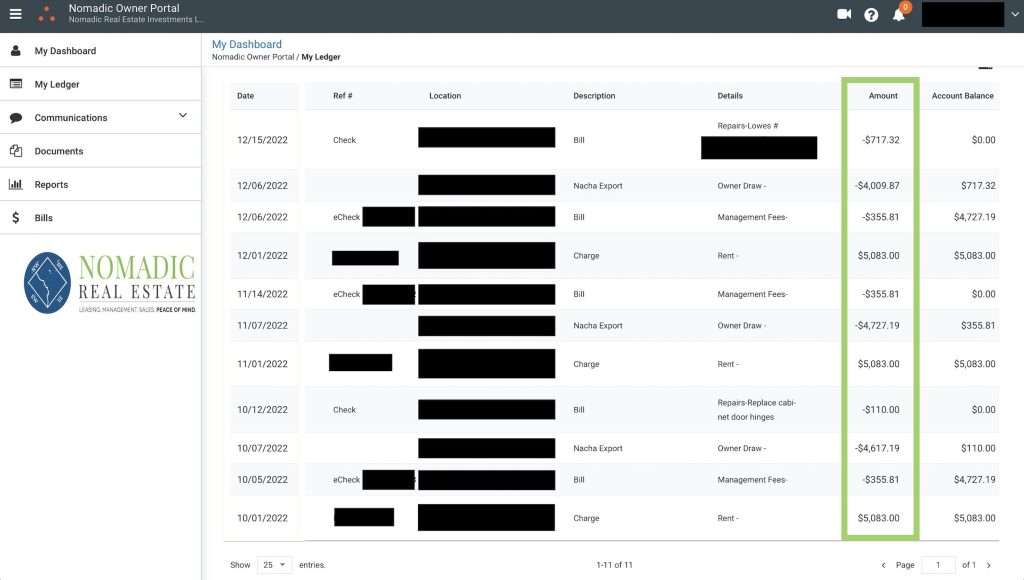Sort by the Amount column header

pyautogui.click(x=883, y=96)
